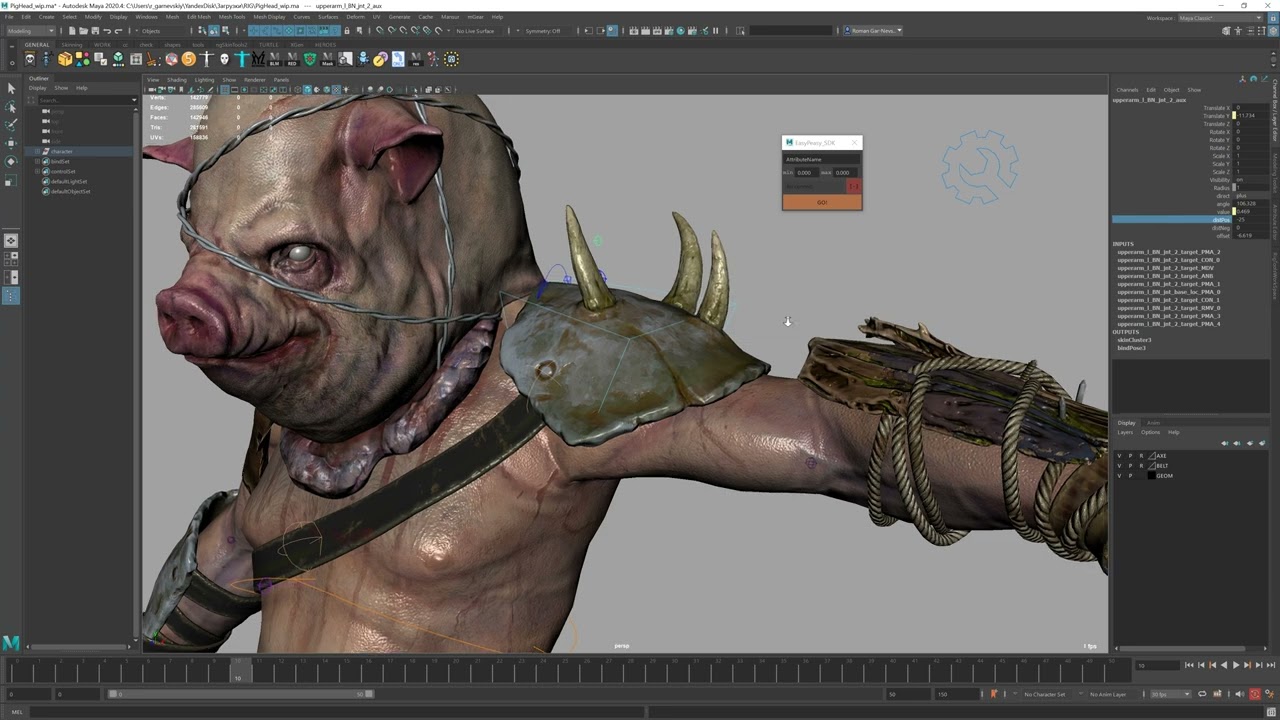The height and width of the screenshot is (720, 1280).
Task: Switch to the Skinning shelf tab
Action: [71, 45]
